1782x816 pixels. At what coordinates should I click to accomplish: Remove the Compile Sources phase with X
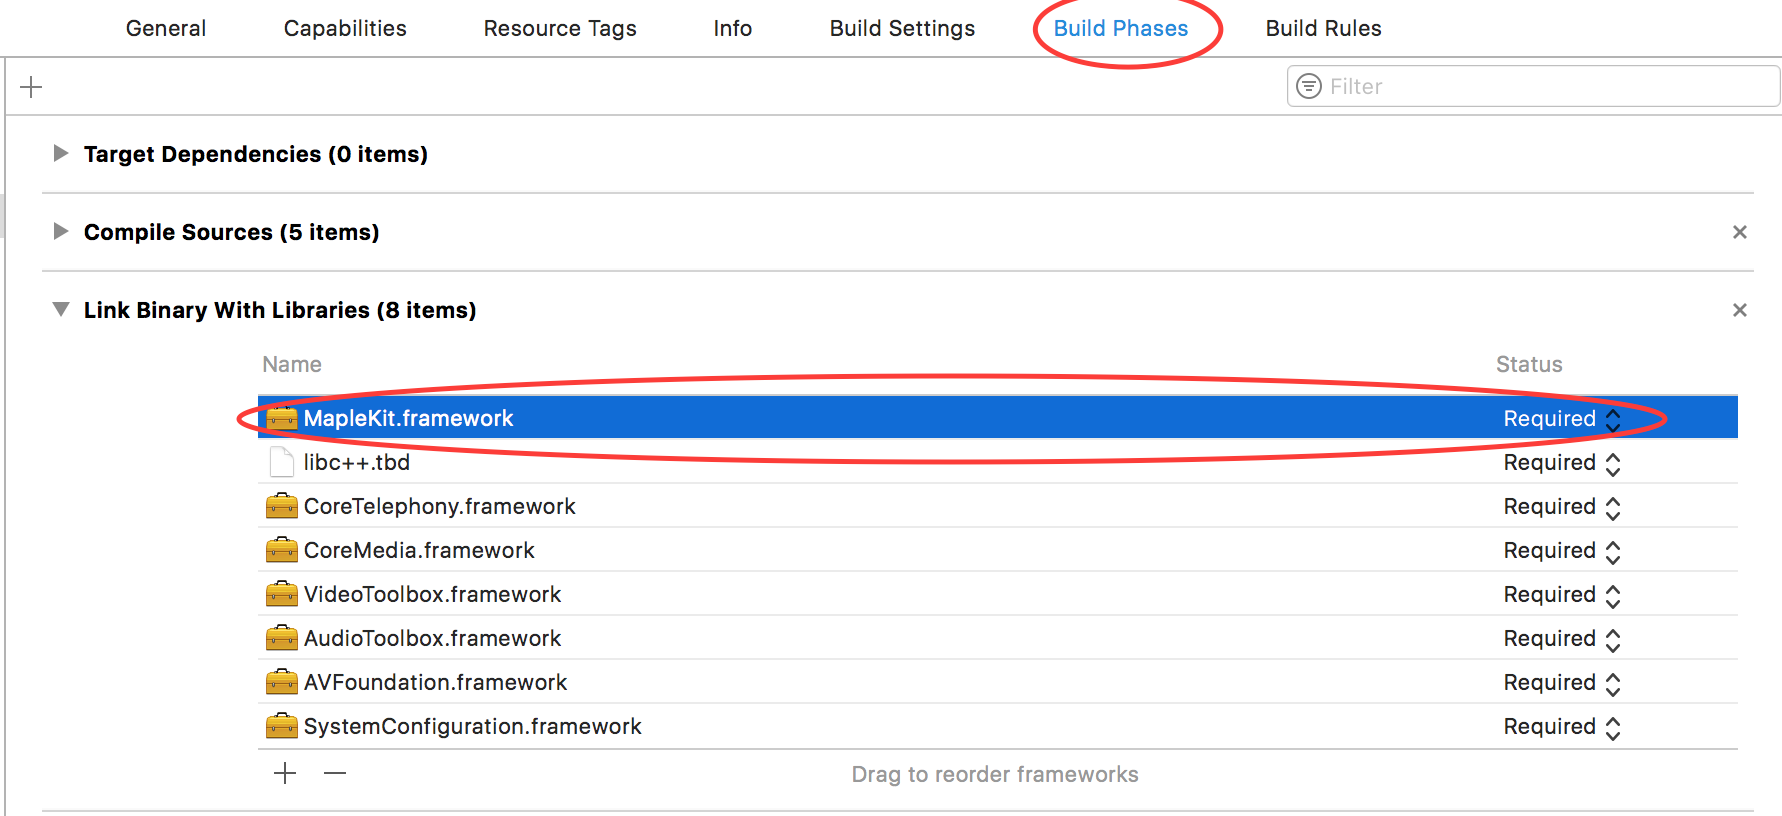point(1740,232)
